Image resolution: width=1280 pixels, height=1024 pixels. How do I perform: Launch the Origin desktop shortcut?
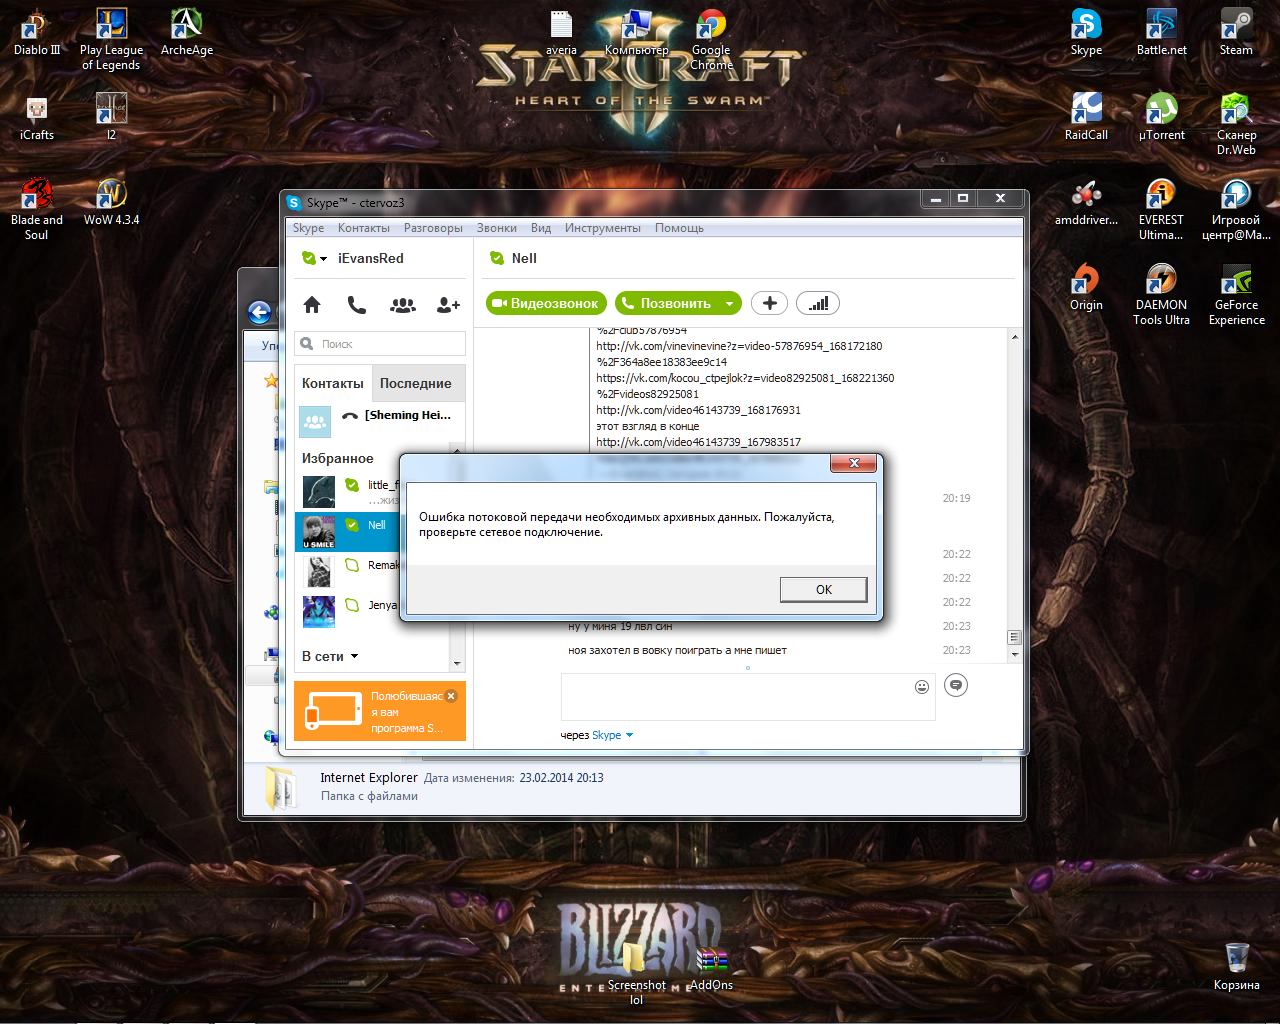[x=1086, y=287]
